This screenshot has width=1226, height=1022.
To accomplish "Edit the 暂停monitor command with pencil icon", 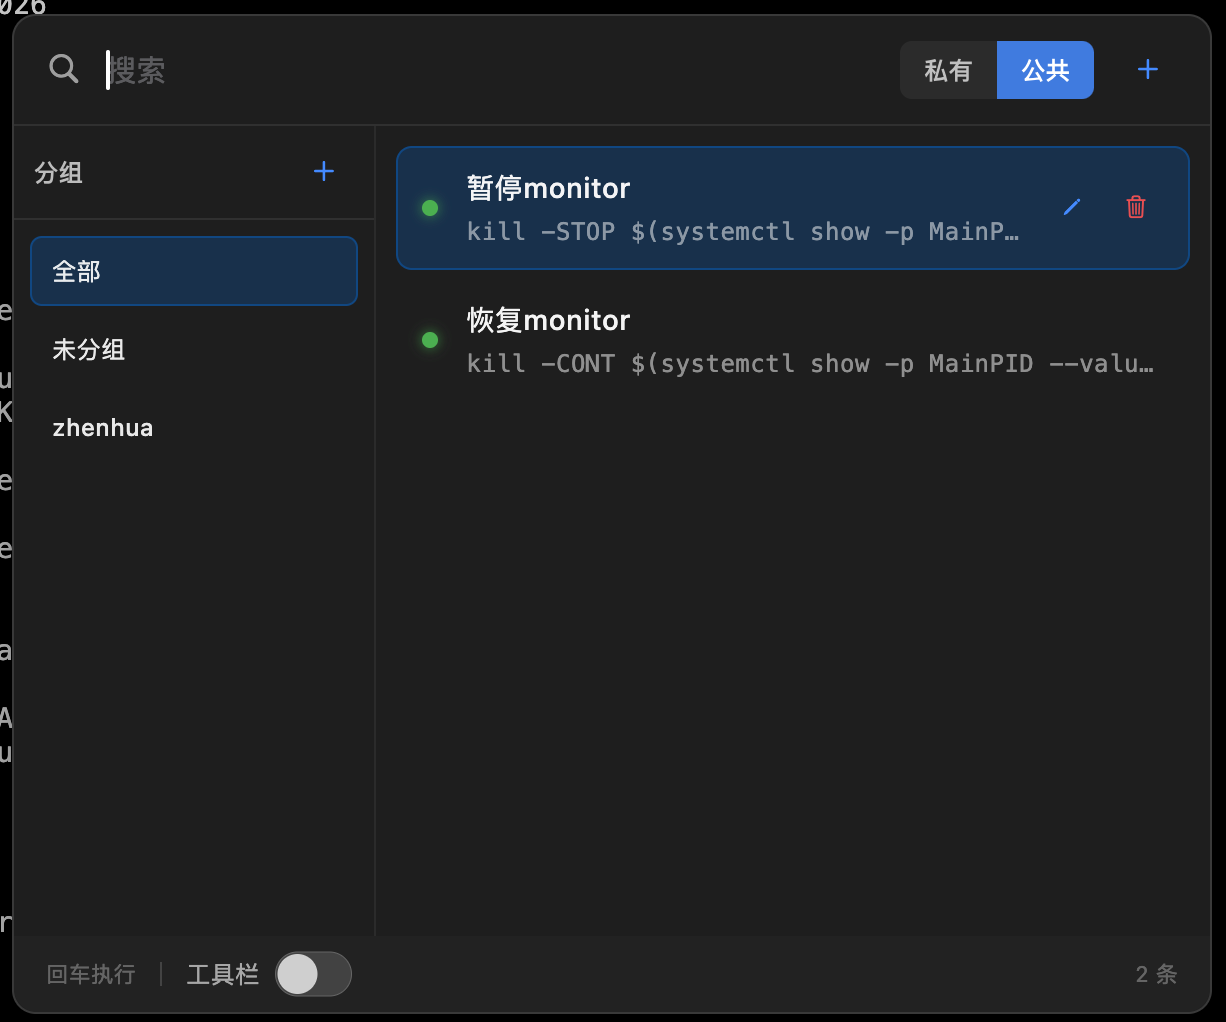I will point(1072,207).
